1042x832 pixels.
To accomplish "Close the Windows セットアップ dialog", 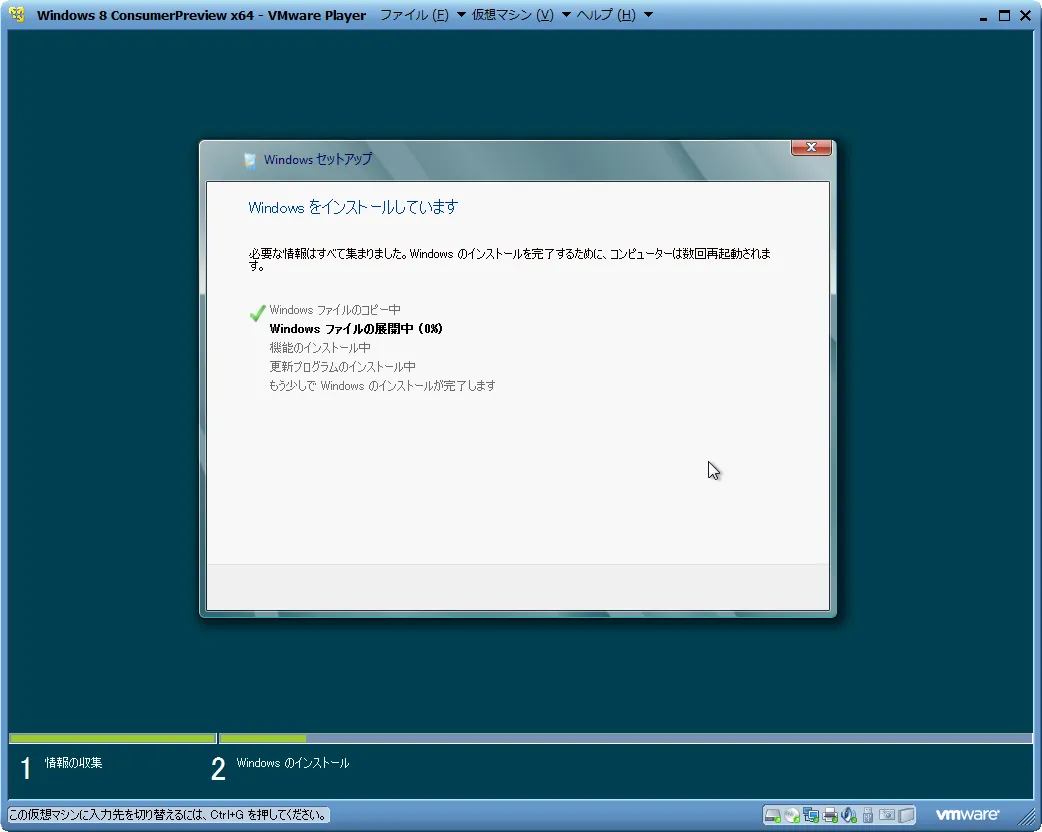I will pyautogui.click(x=811, y=148).
